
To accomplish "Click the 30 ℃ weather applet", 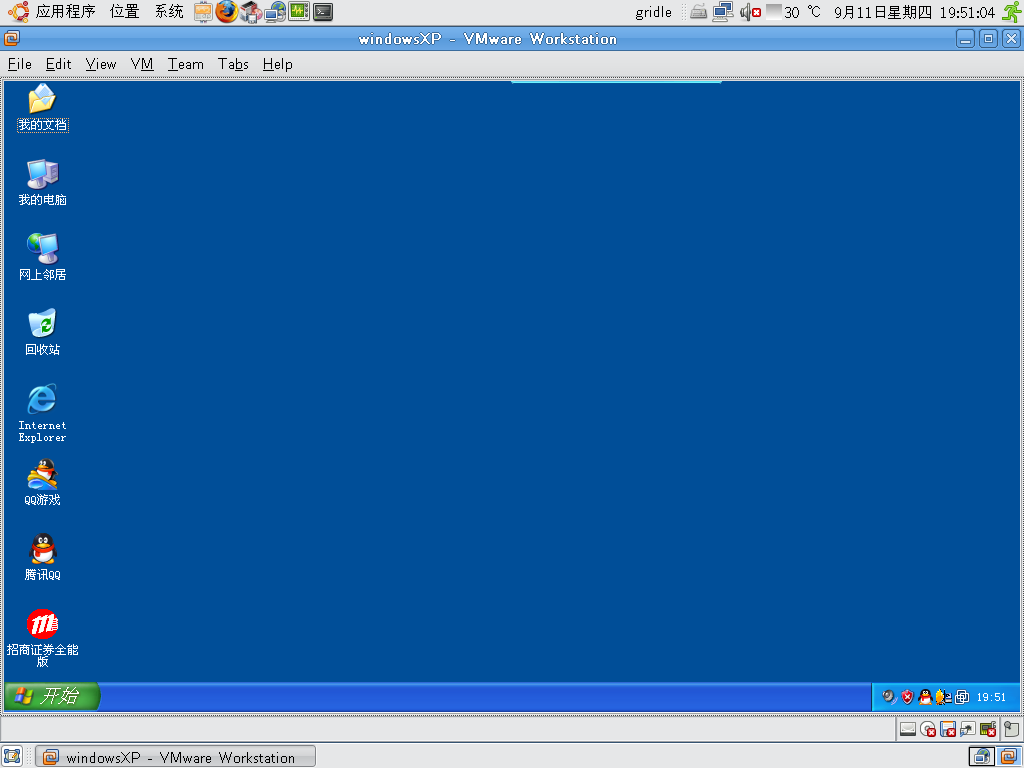I will click(793, 12).
